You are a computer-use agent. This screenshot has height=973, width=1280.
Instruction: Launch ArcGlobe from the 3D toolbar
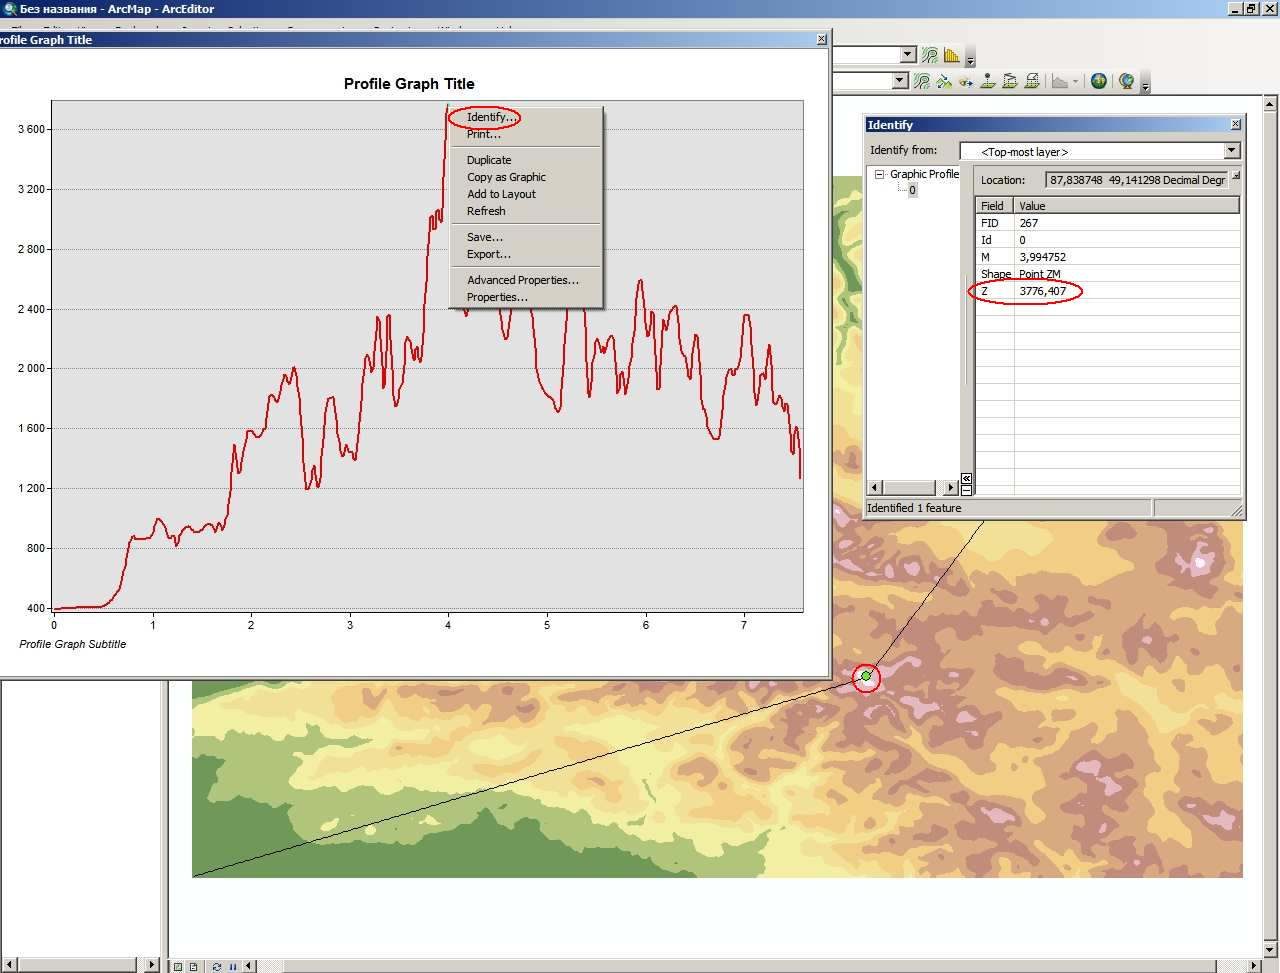pos(1126,81)
